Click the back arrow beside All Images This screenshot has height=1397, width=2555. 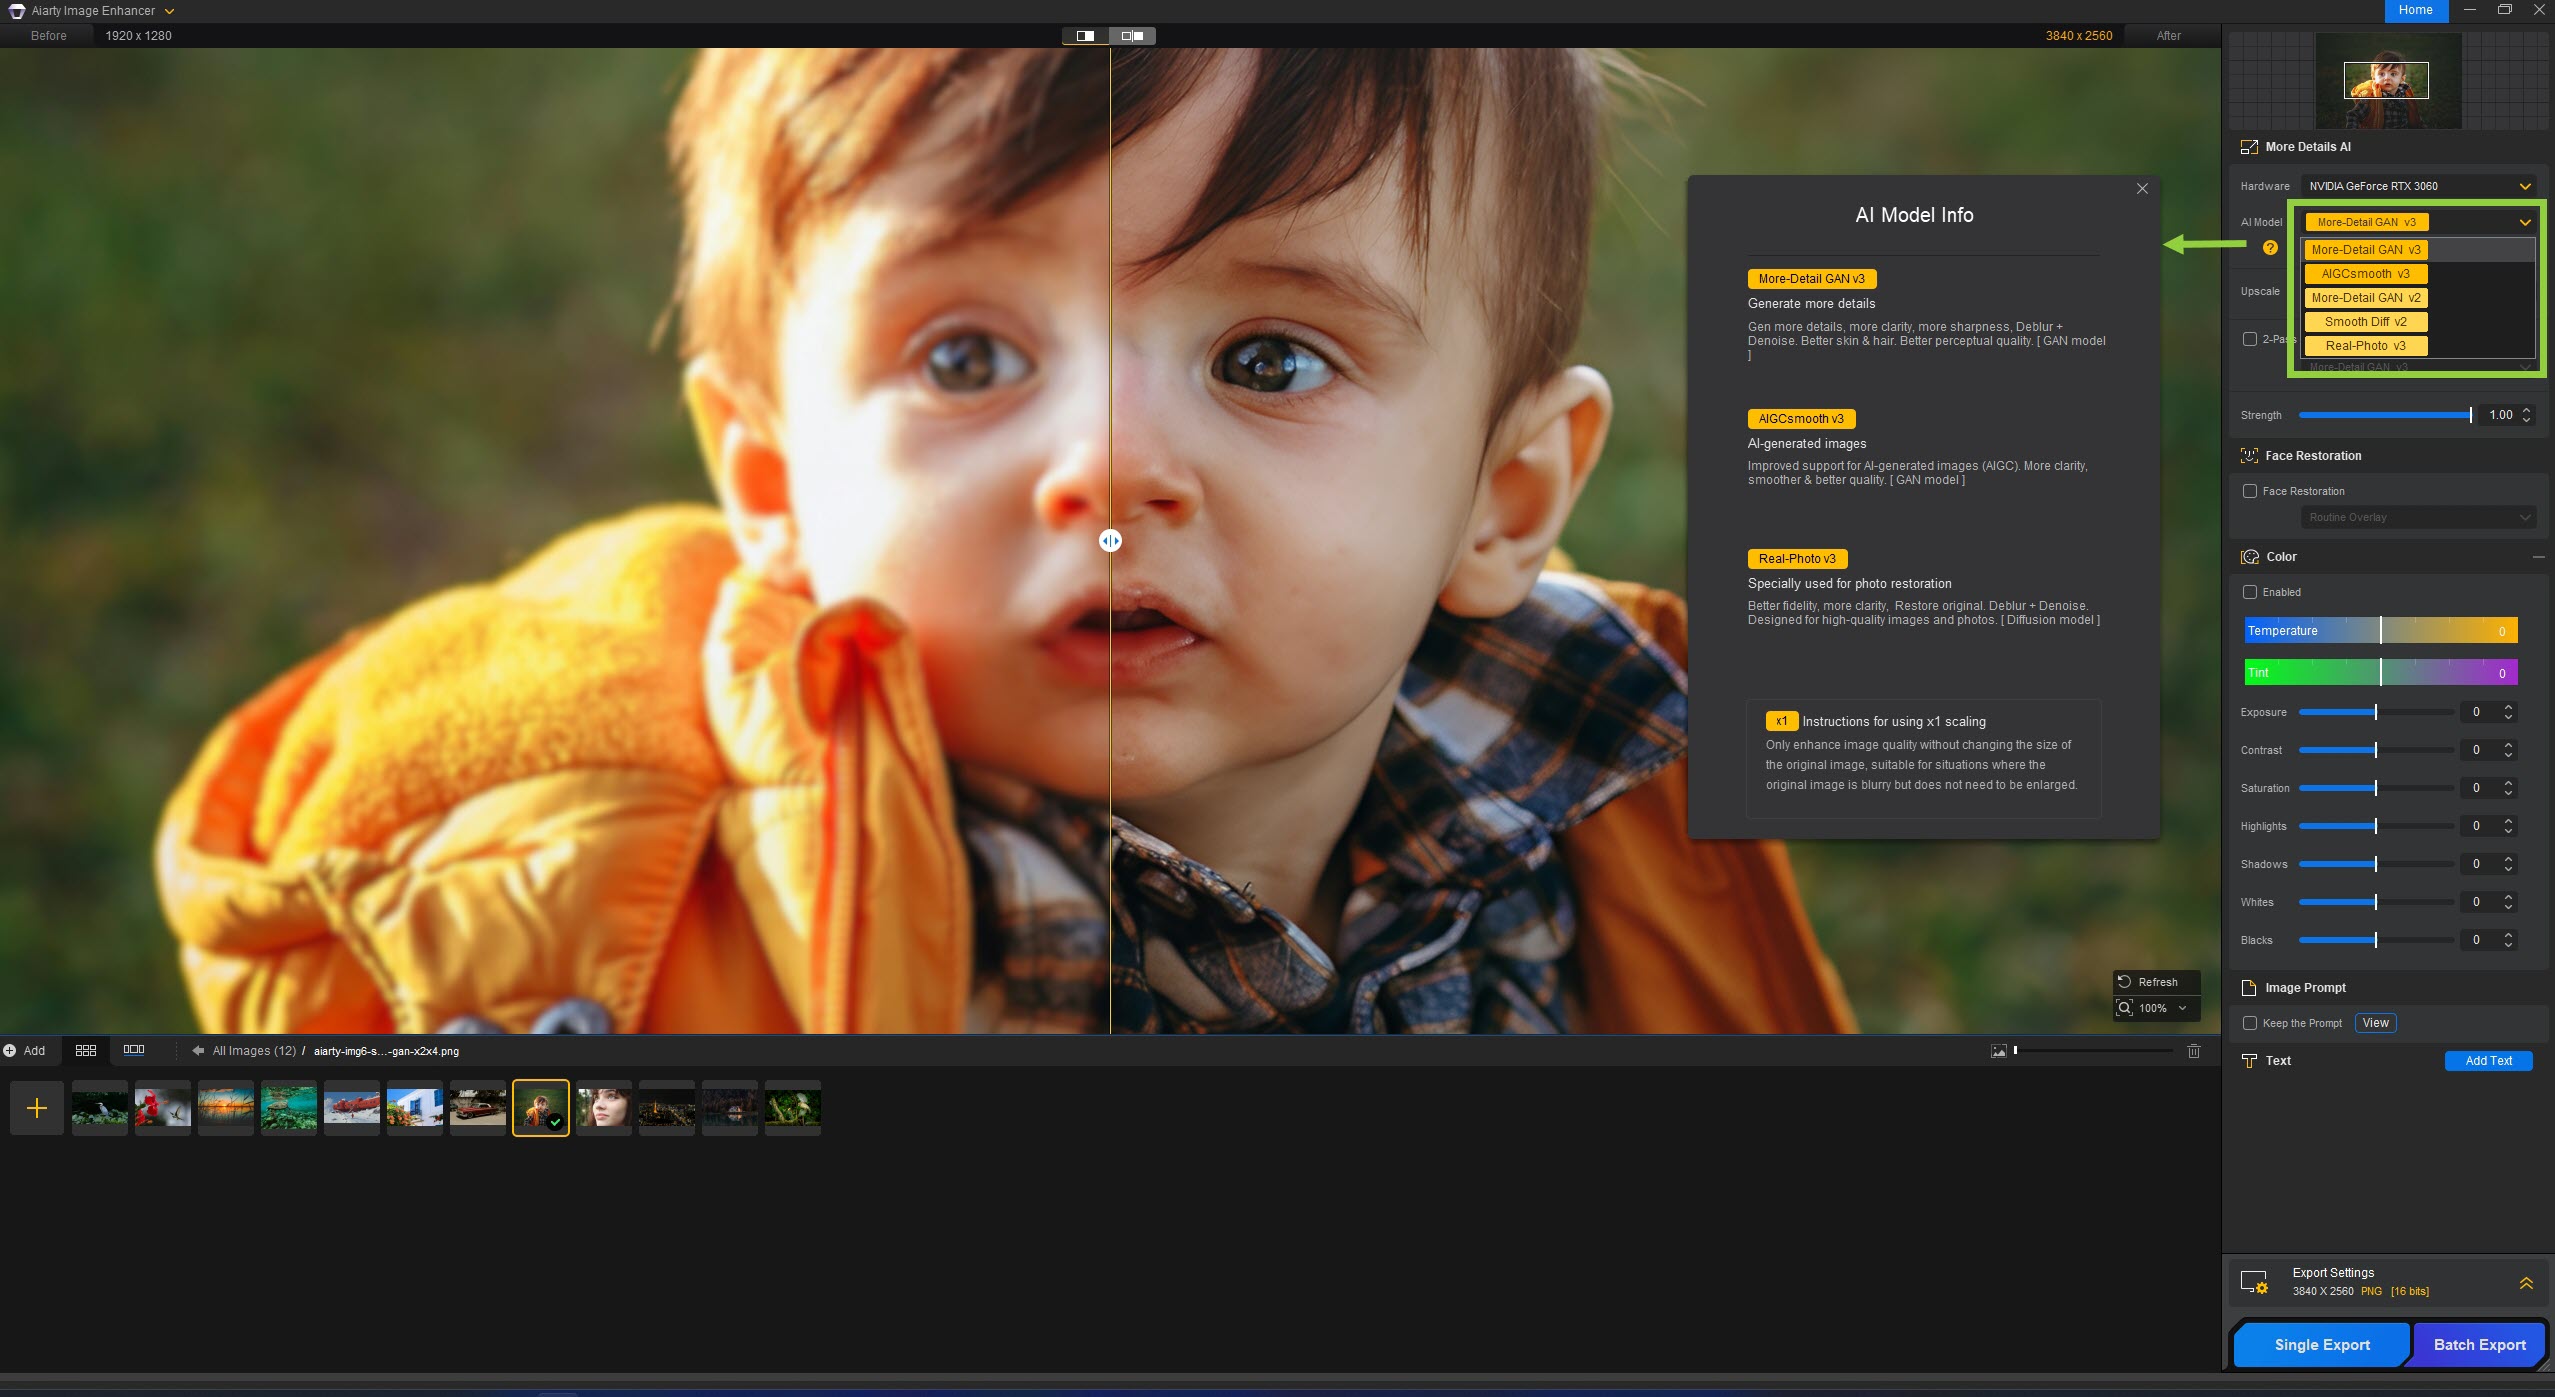tap(198, 1051)
